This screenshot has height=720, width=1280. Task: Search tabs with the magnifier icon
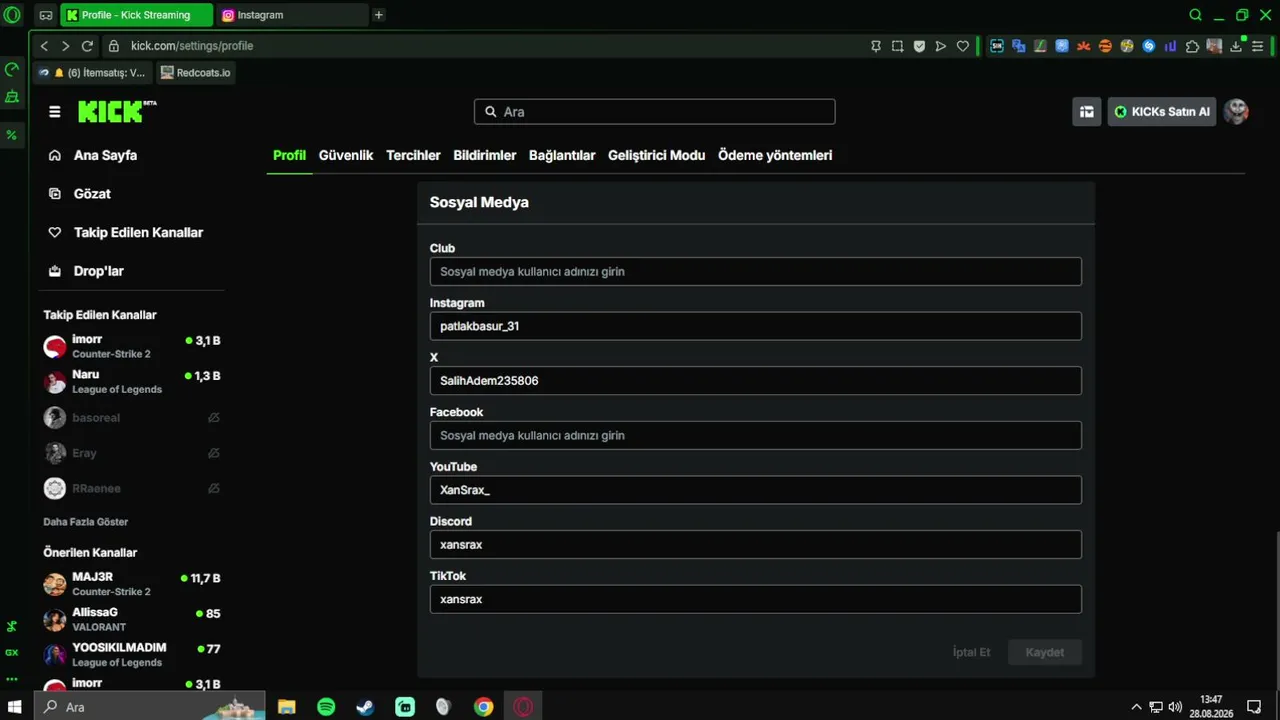pos(1196,15)
